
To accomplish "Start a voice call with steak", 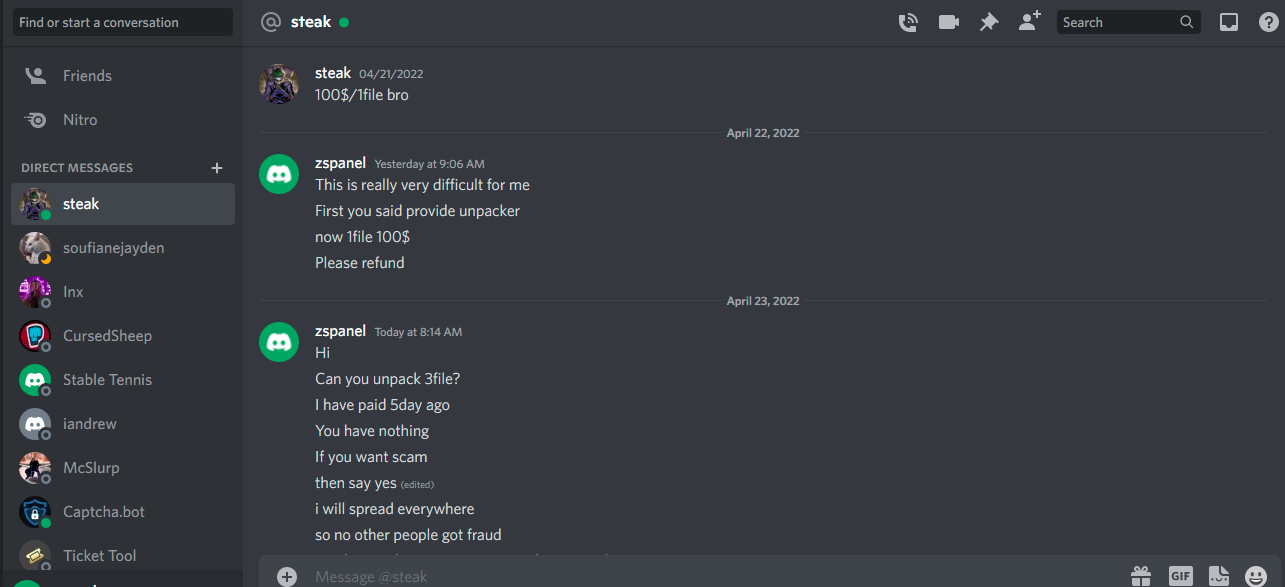I will point(908,22).
